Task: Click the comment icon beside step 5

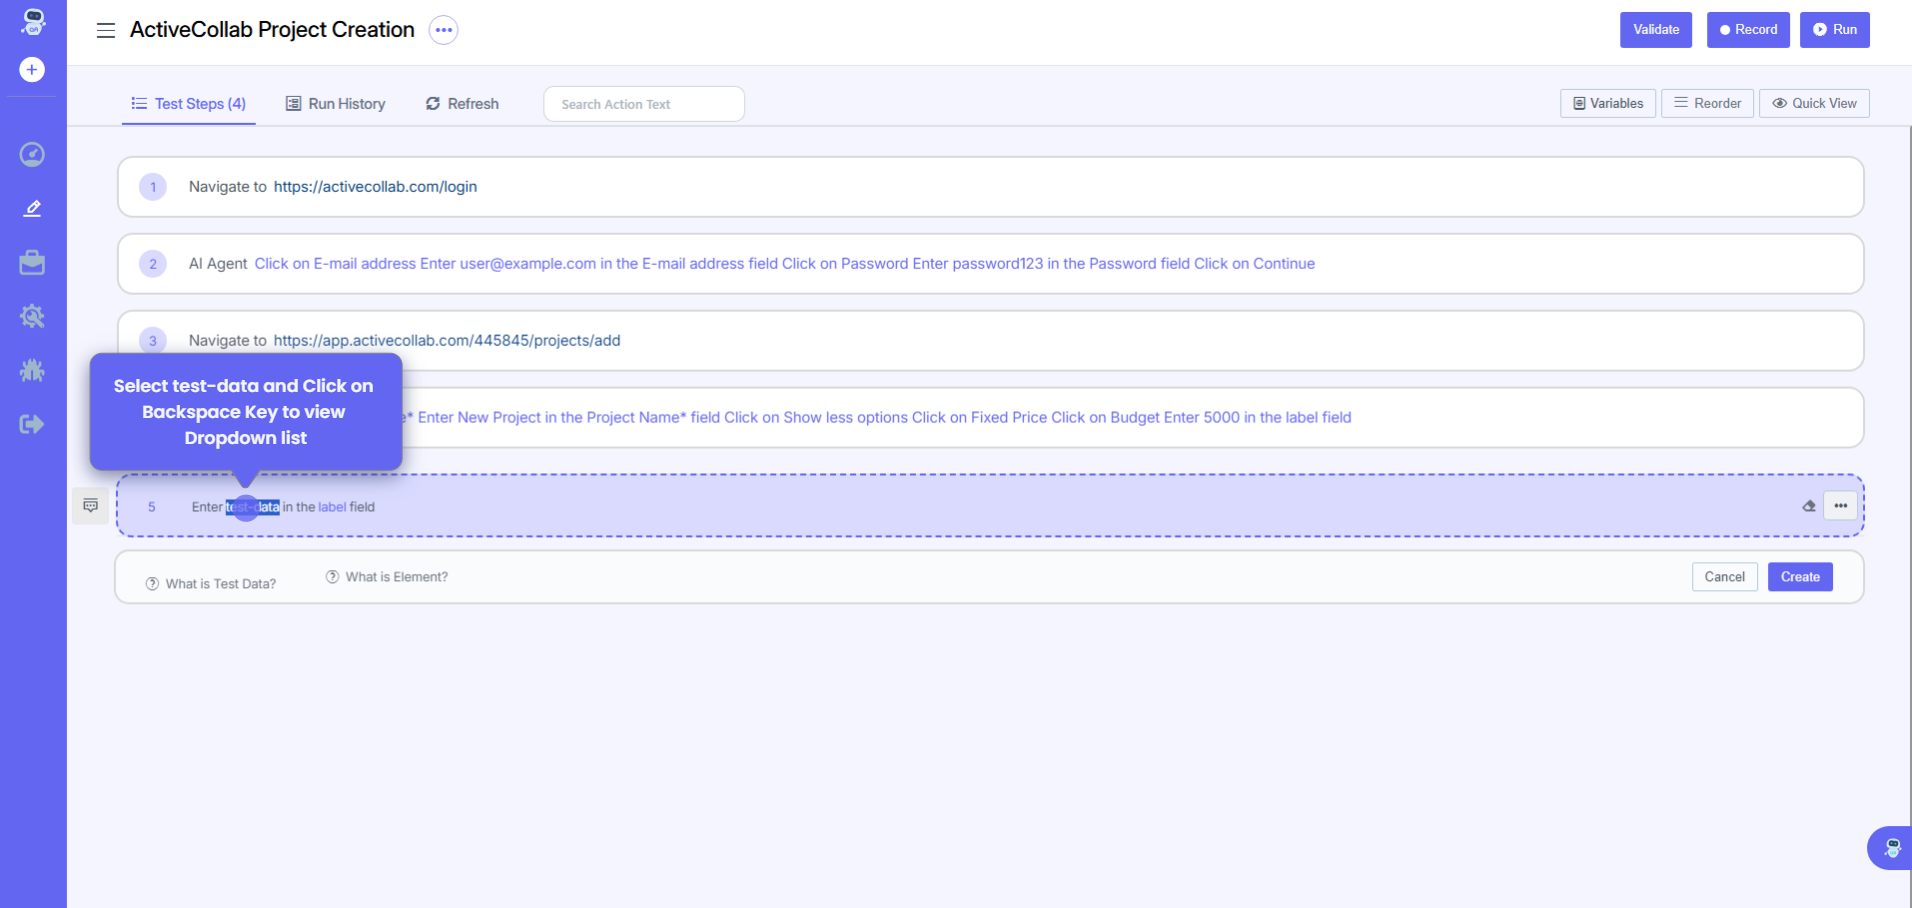Action: 91,506
